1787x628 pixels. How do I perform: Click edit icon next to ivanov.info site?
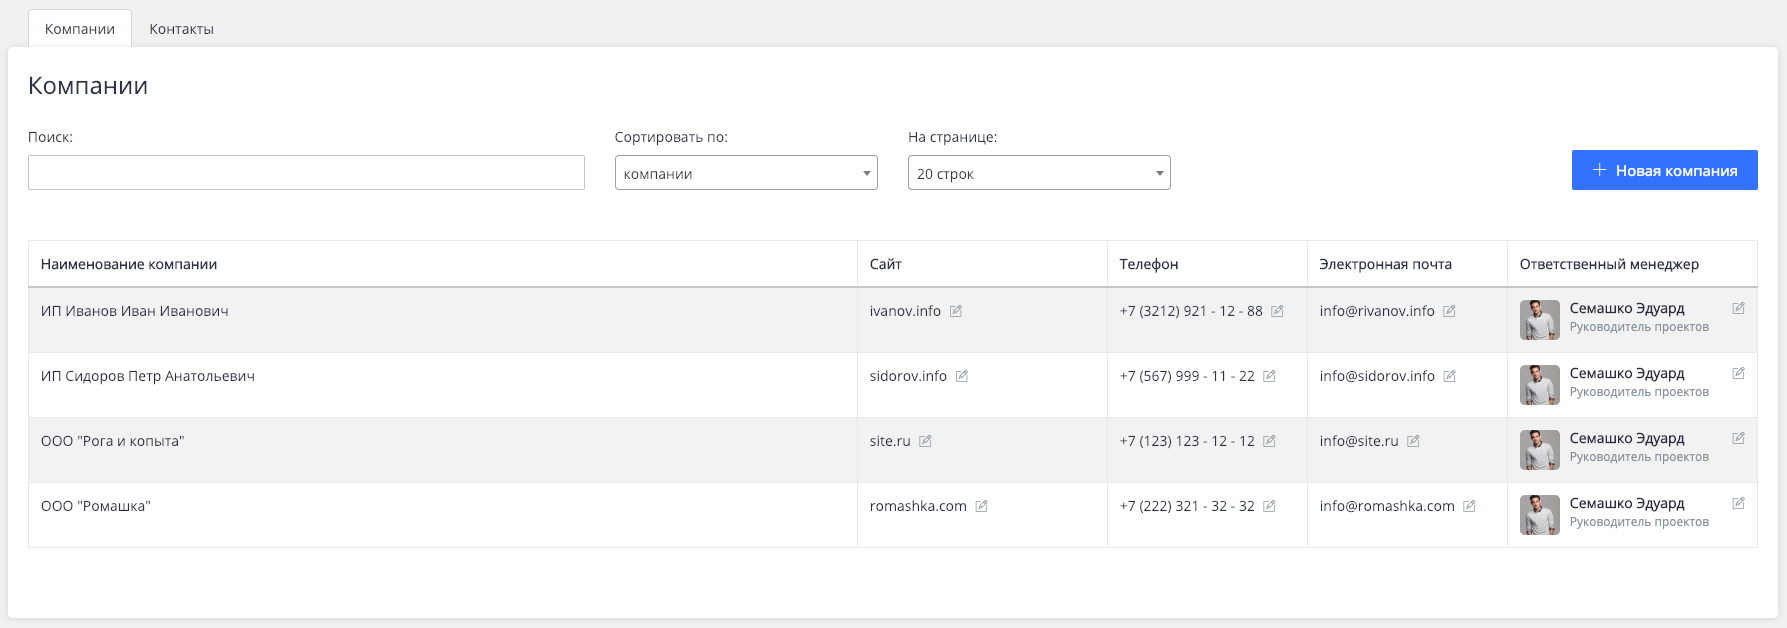tap(956, 311)
